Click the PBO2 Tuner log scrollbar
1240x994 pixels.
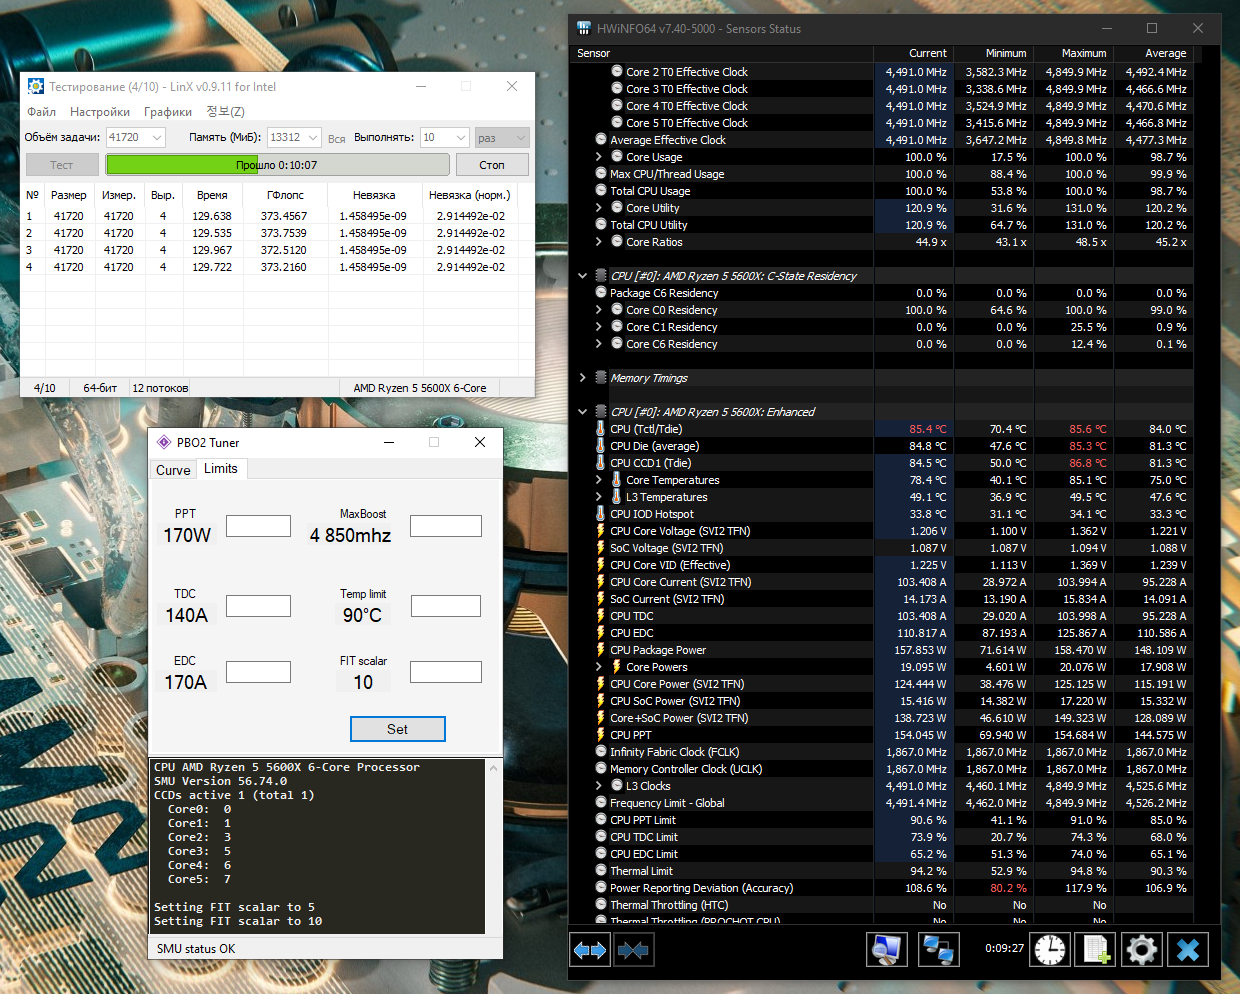click(x=492, y=846)
